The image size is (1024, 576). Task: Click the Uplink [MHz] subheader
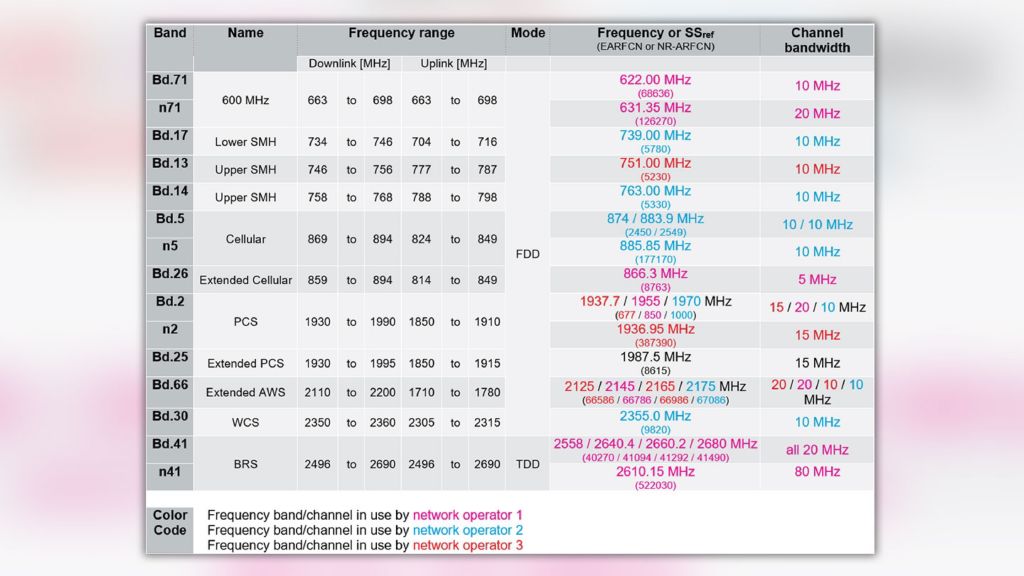pyautogui.click(x=455, y=62)
